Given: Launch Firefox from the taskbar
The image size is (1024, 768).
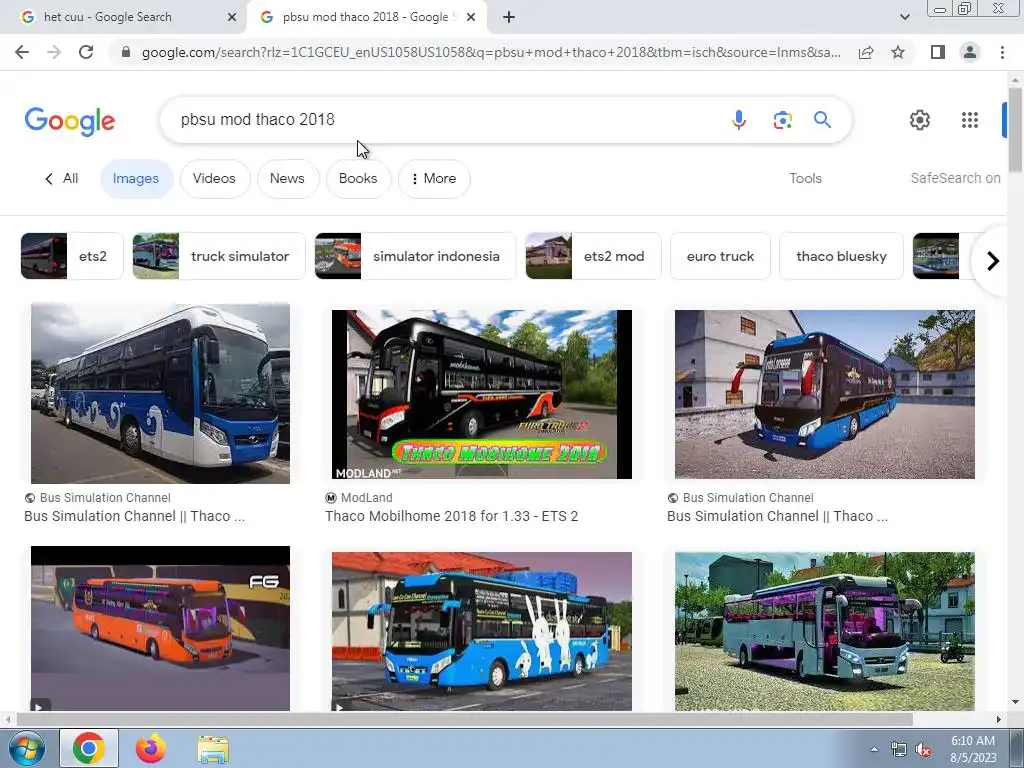Looking at the screenshot, I should click(150, 748).
